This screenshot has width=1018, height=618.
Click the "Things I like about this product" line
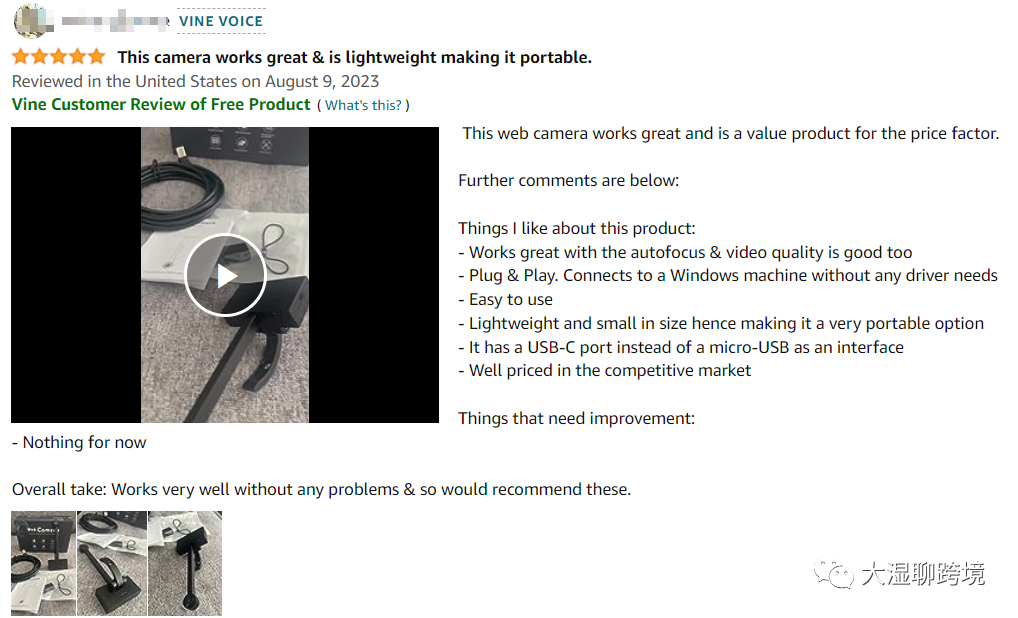pyautogui.click(x=577, y=229)
